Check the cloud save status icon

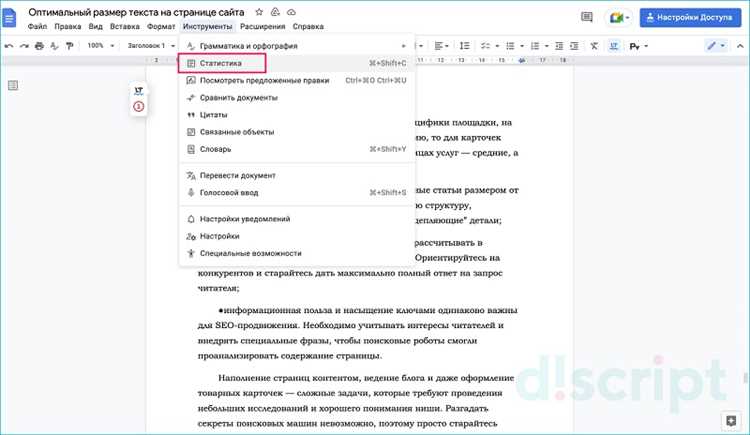291,12
